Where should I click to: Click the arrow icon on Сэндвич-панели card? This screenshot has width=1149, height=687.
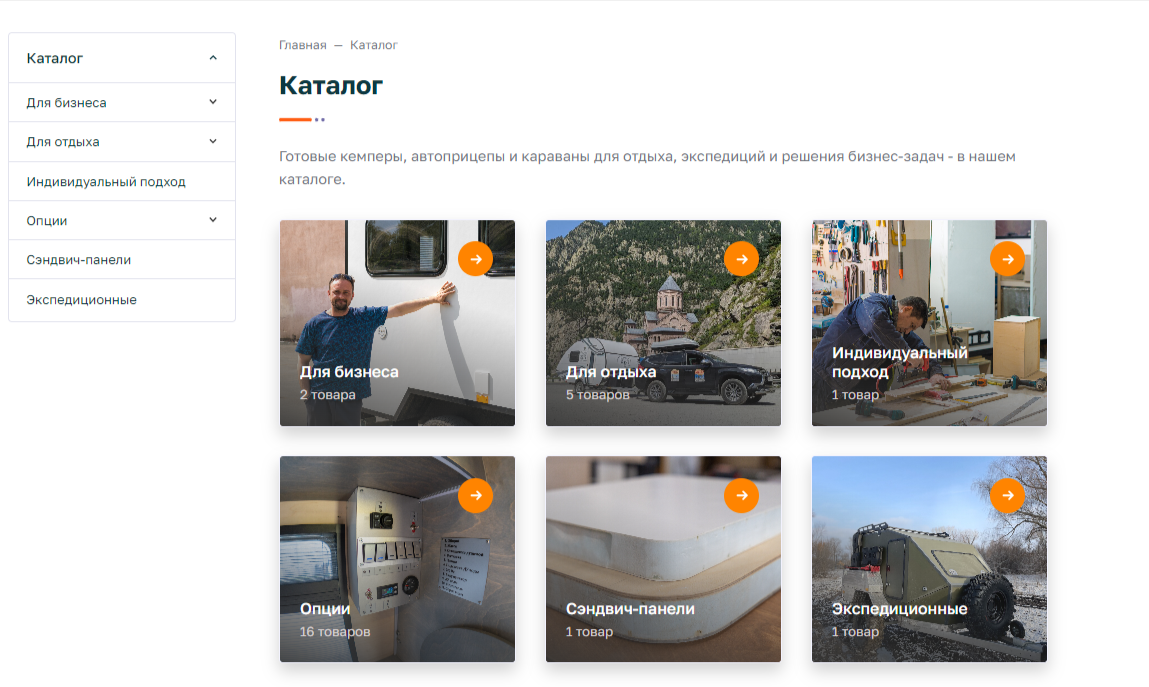742,495
